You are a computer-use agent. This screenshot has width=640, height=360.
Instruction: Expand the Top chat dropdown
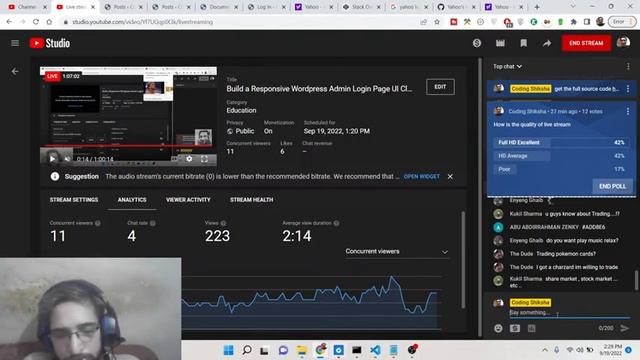(x=507, y=66)
